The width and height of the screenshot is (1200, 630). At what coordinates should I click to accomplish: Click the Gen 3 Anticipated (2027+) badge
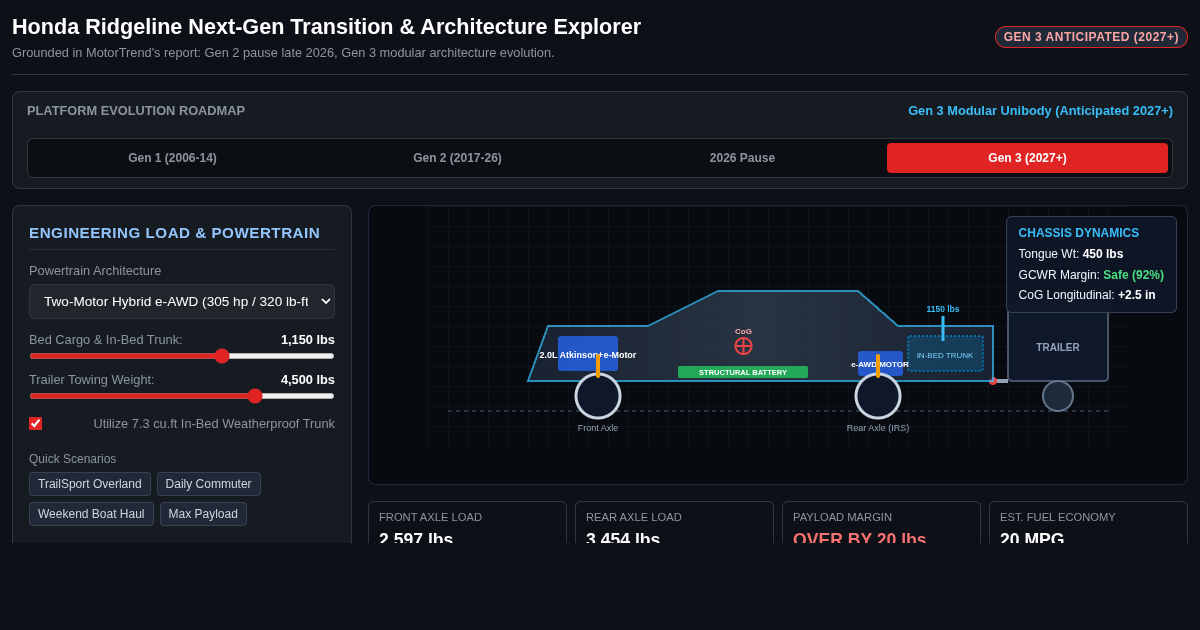(x=1091, y=37)
